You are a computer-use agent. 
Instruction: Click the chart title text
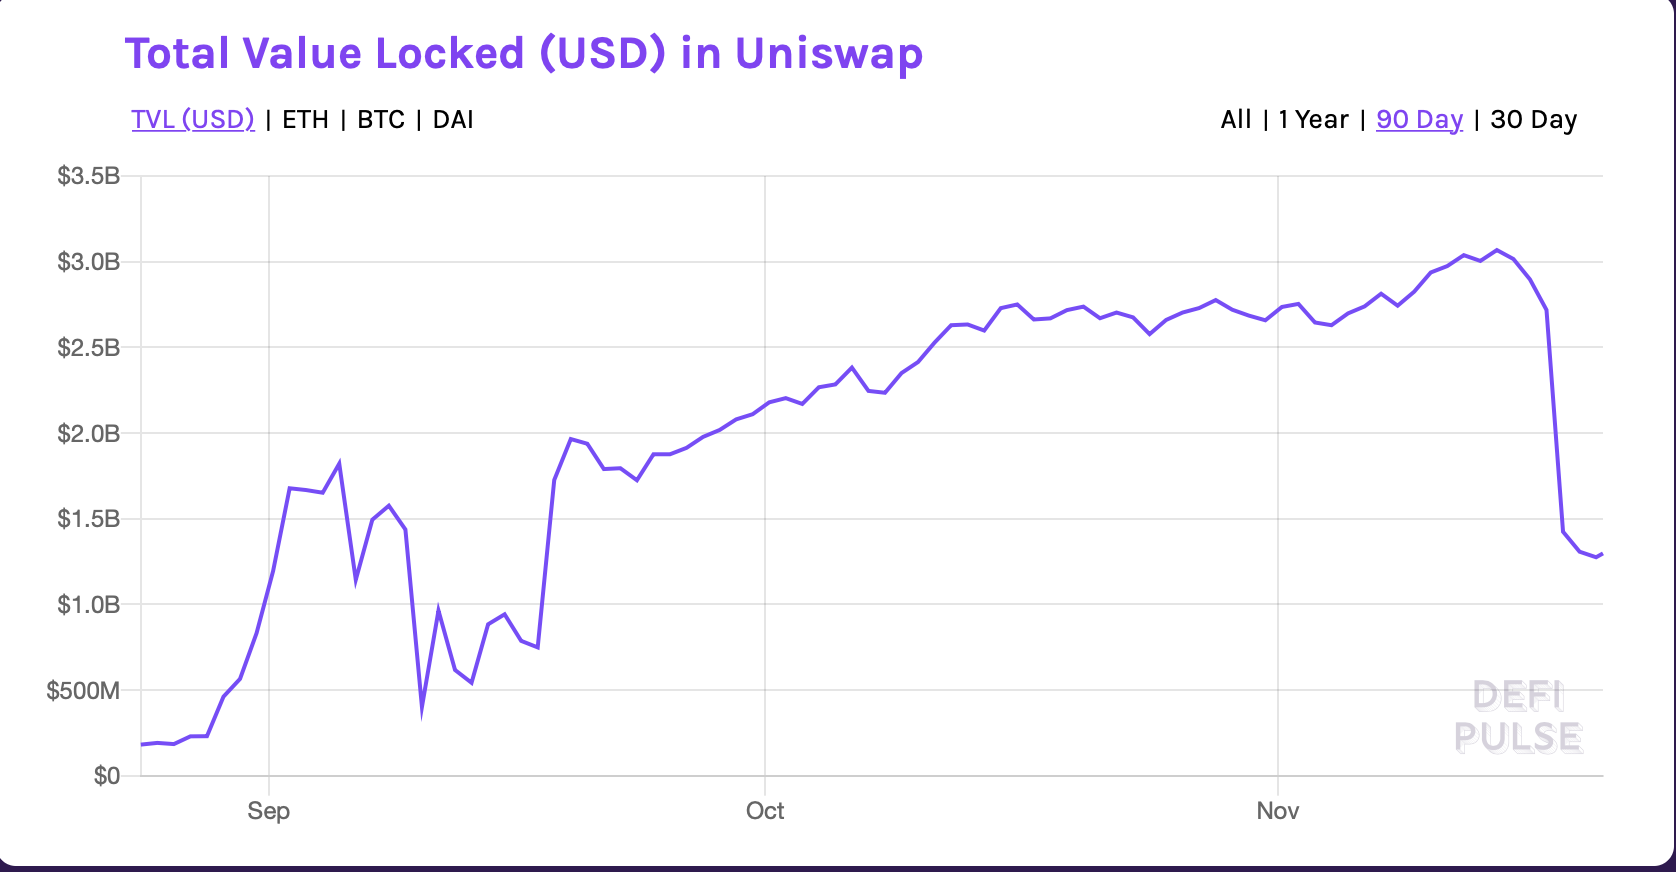coord(524,54)
